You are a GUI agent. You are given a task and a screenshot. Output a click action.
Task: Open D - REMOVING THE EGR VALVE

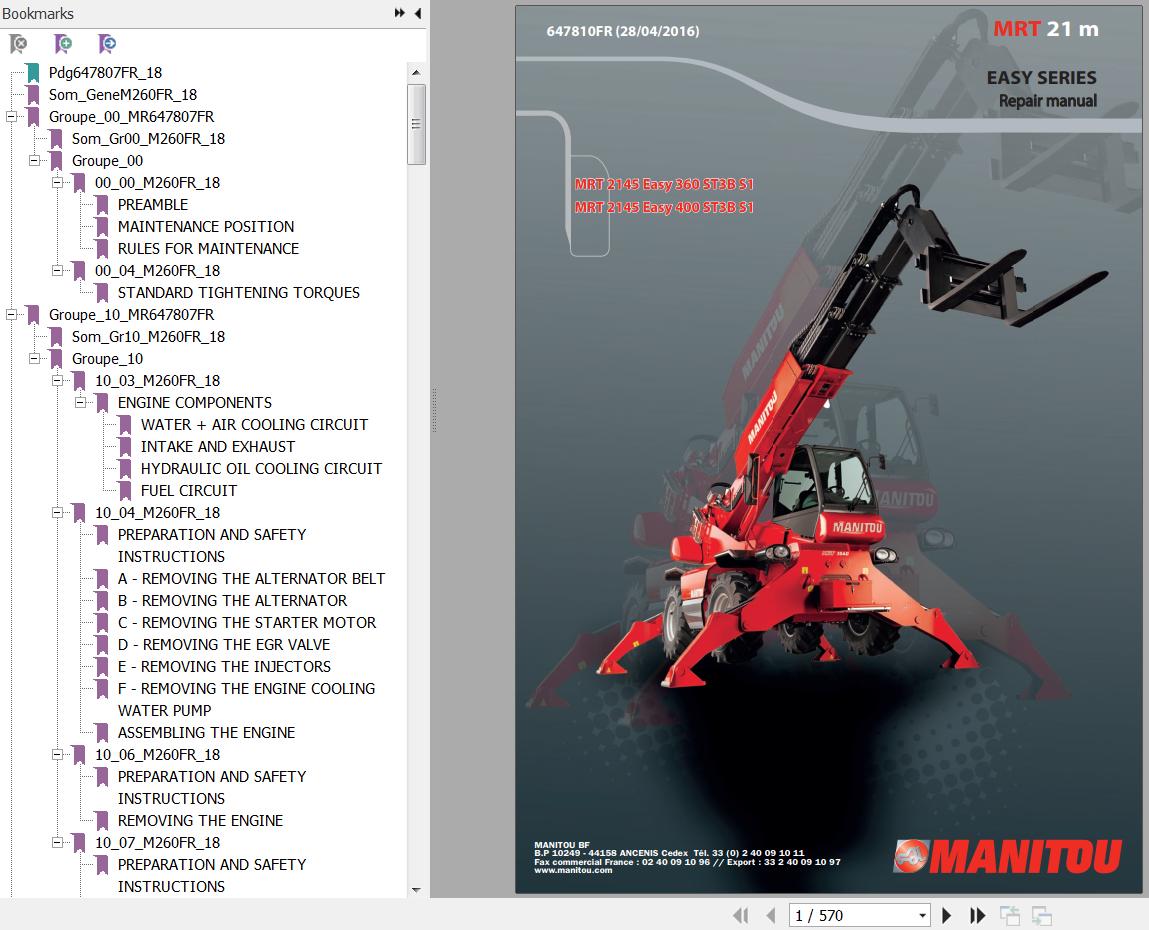point(223,644)
